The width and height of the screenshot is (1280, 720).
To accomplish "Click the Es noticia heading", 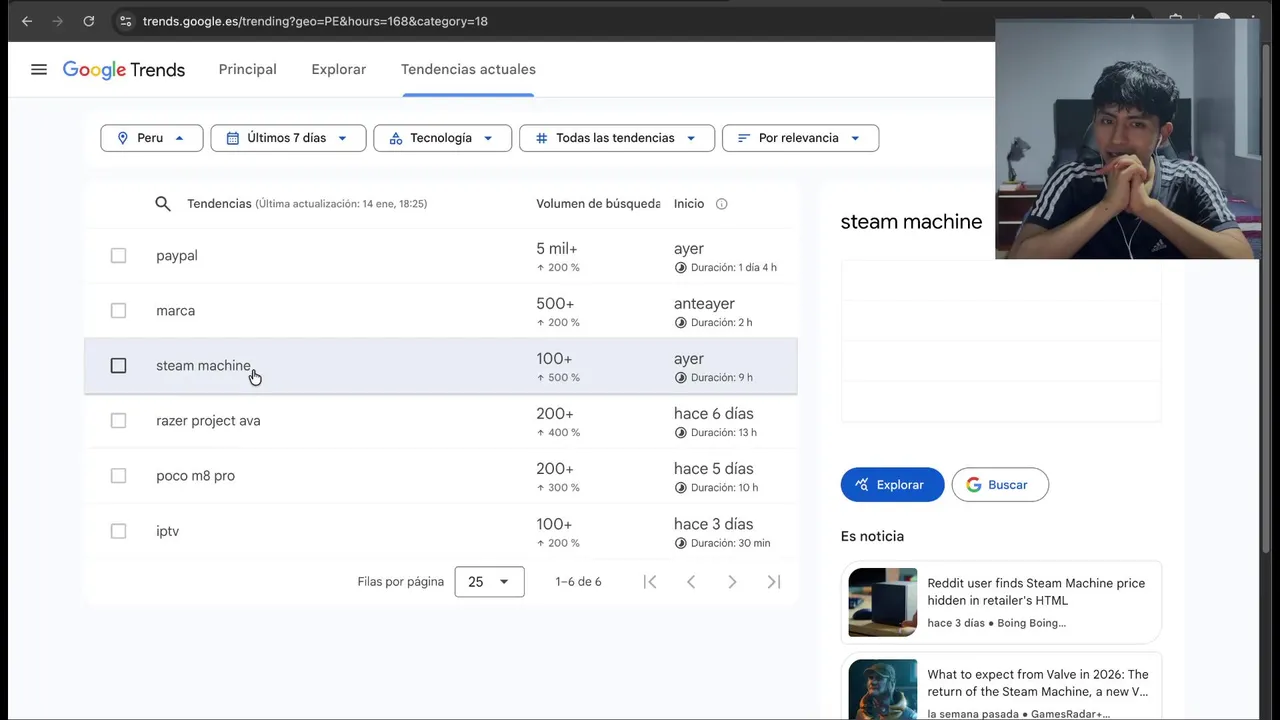I will 872,537.
